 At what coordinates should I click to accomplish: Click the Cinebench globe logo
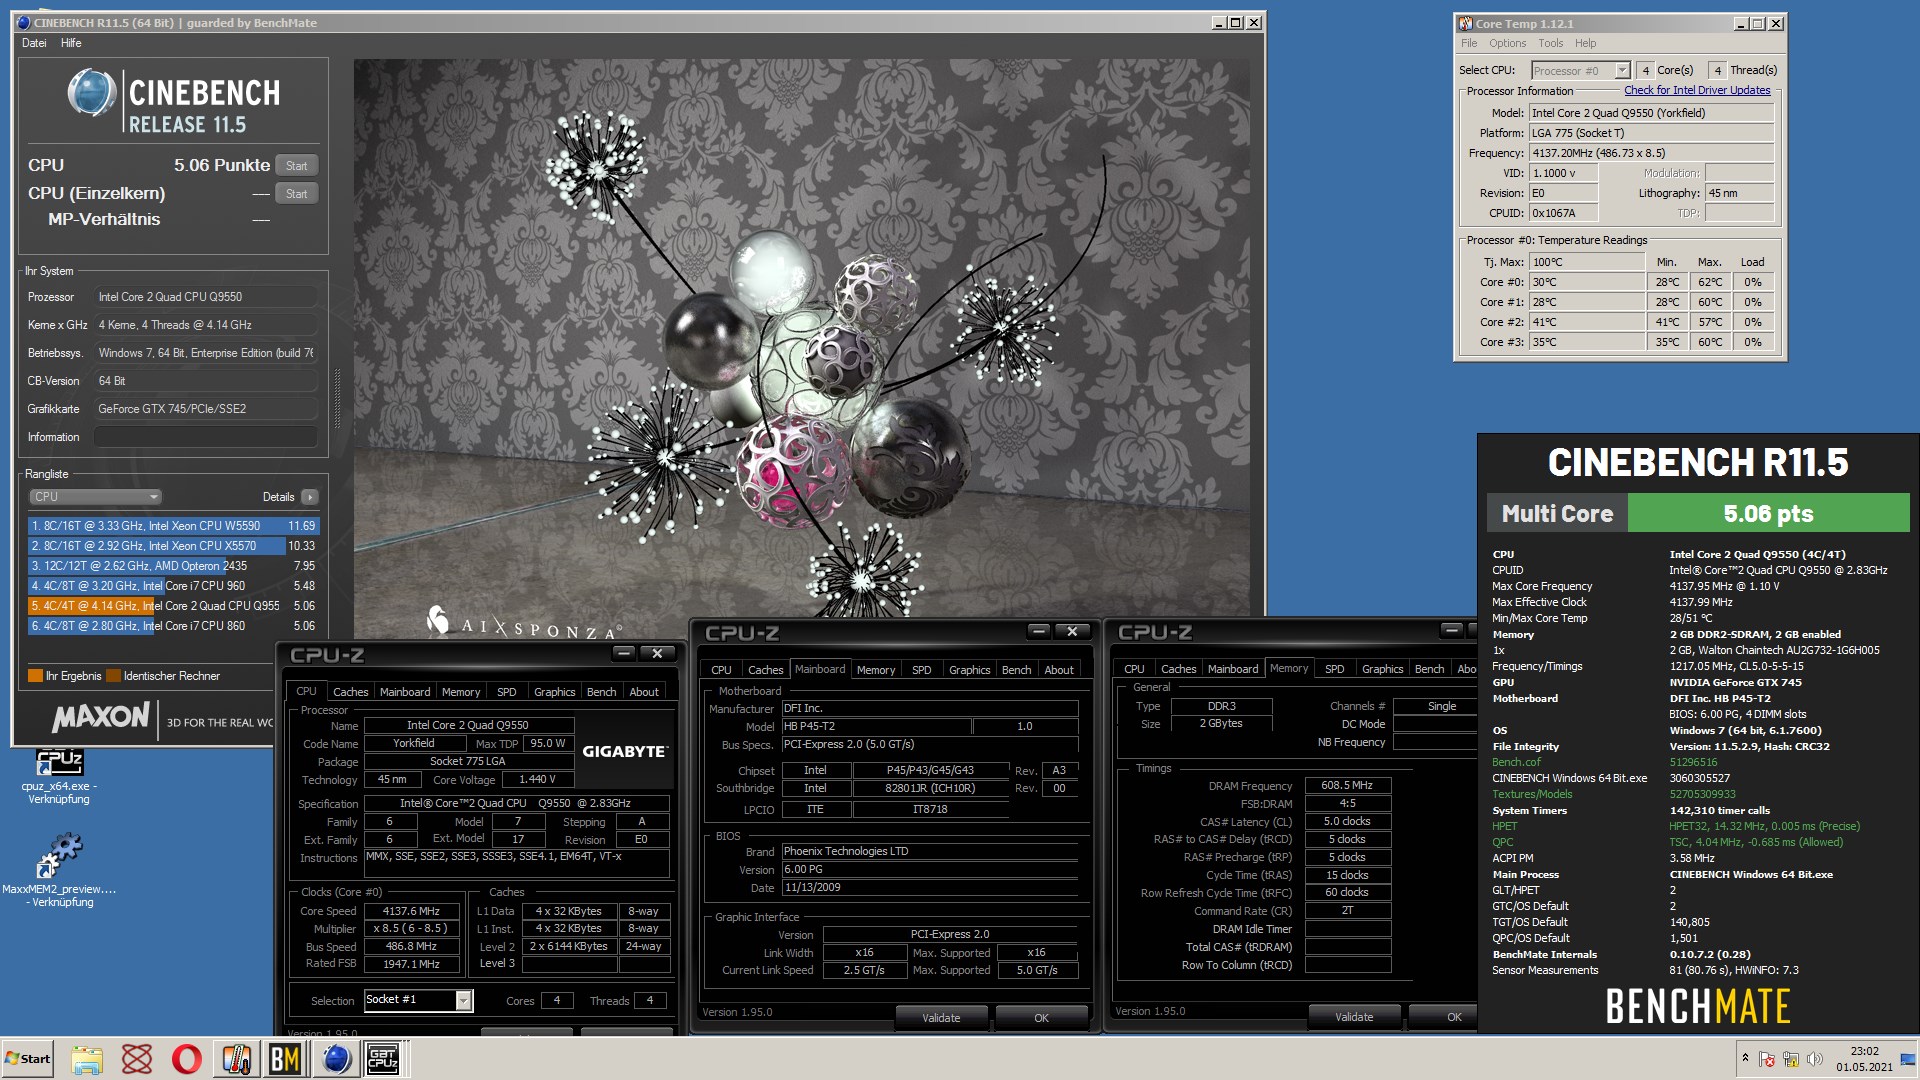pyautogui.click(x=92, y=94)
